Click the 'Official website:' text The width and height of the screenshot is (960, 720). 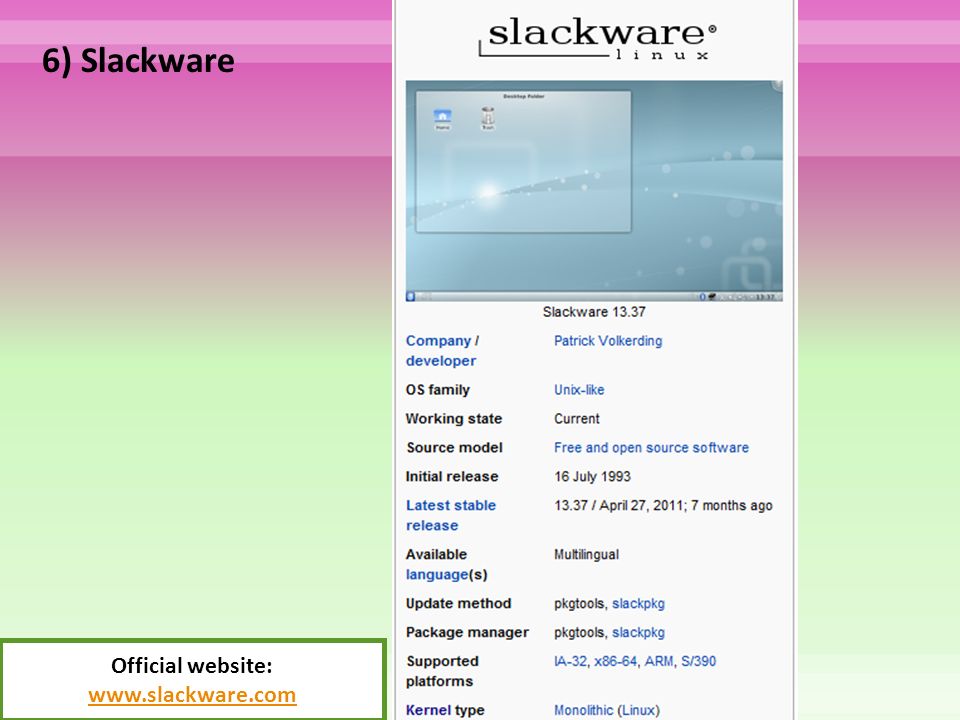pos(192,666)
